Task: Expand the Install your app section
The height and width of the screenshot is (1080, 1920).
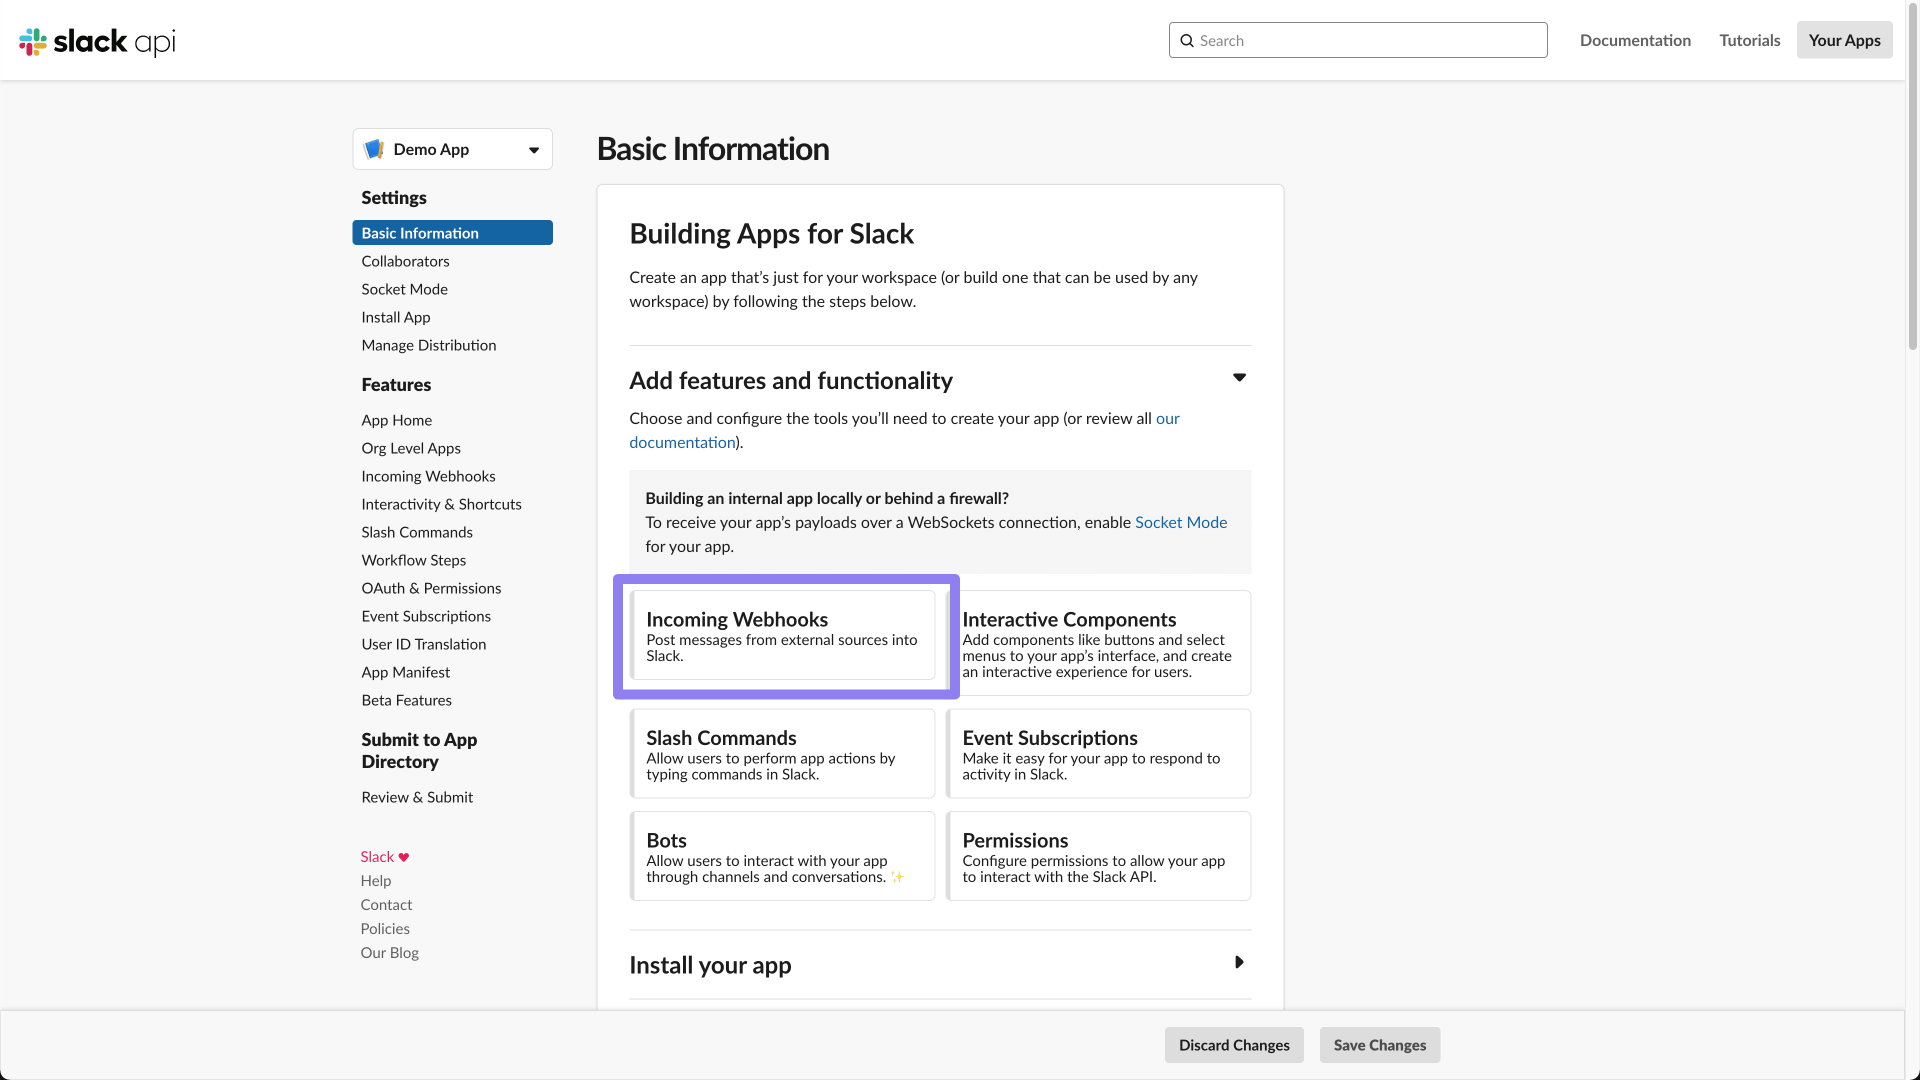Action: (1237, 963)
